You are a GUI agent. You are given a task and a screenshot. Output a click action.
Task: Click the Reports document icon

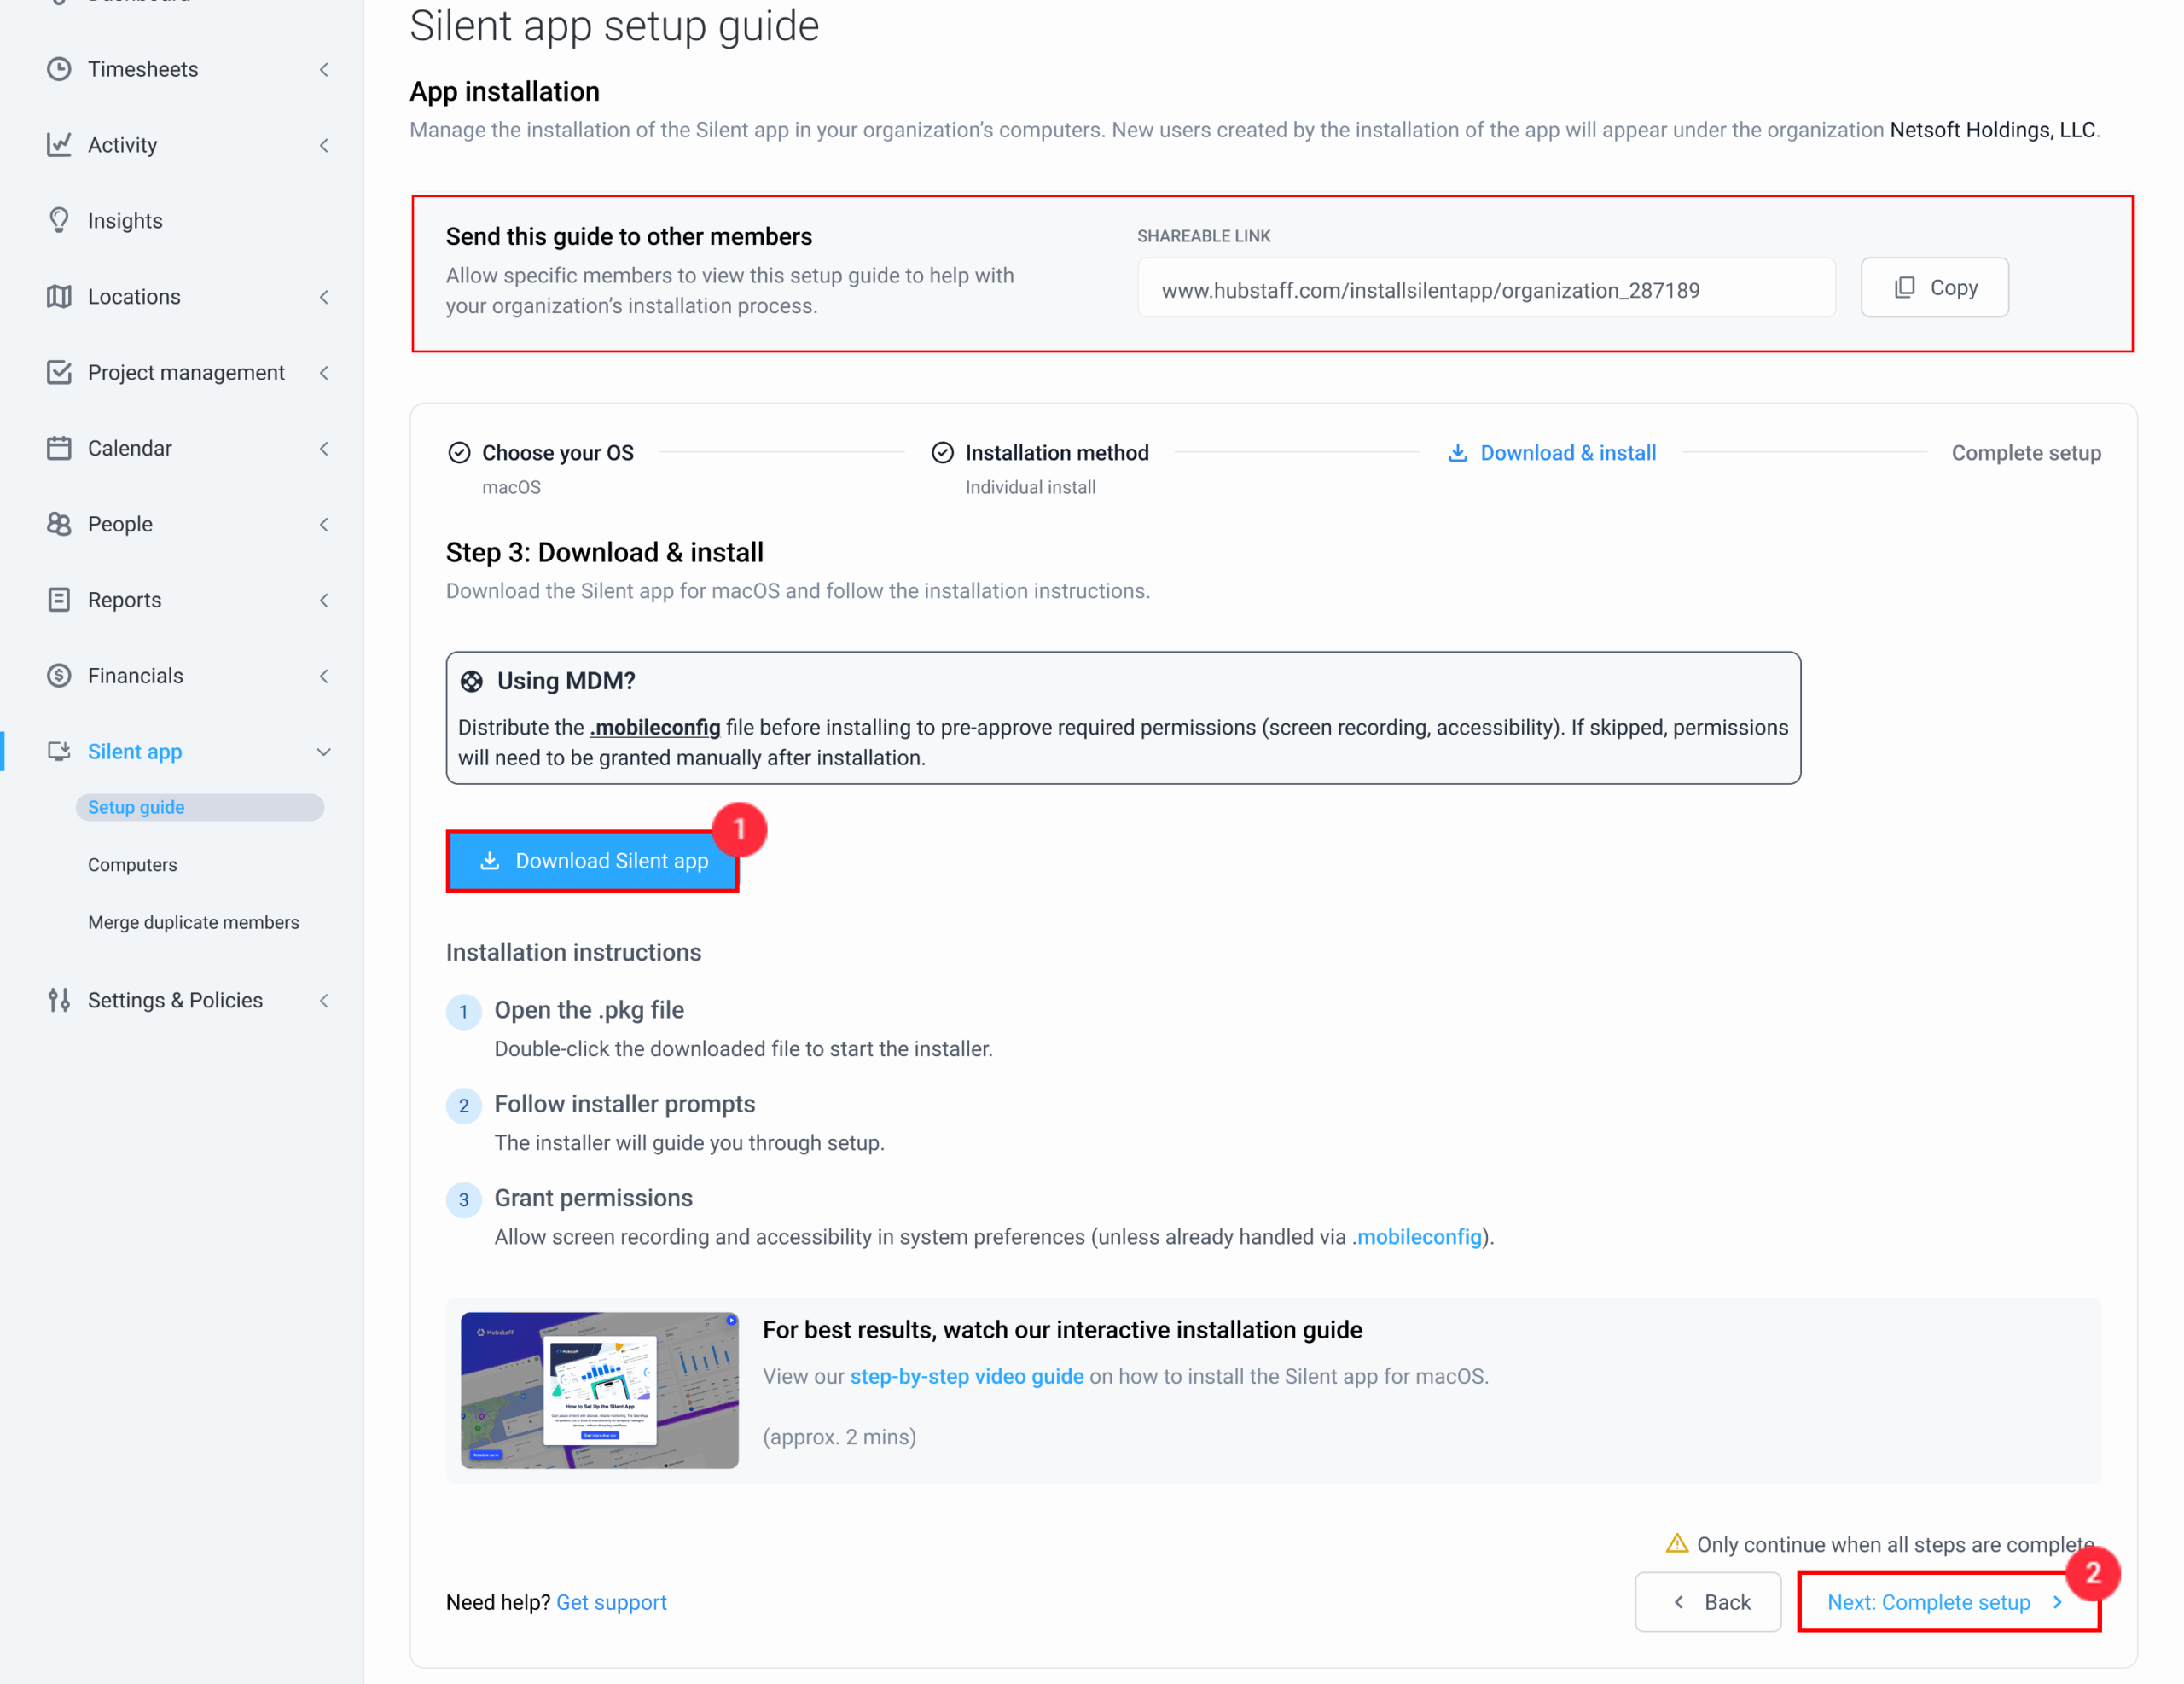tap(59, 600)
